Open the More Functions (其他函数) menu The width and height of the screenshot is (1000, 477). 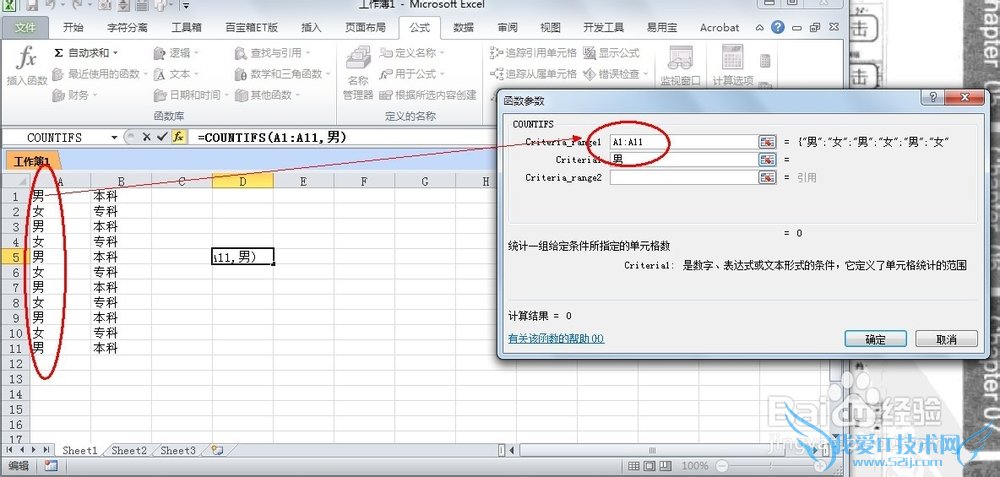268,95
